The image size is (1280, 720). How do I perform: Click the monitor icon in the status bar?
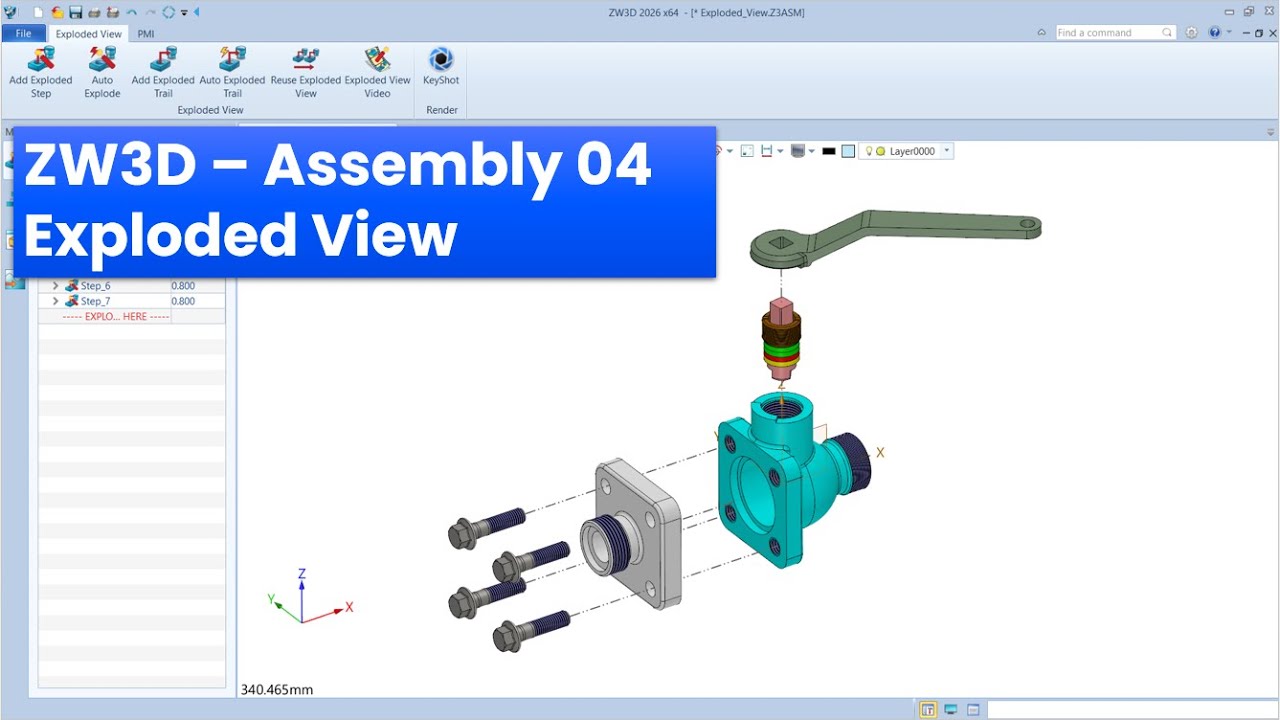950,710
